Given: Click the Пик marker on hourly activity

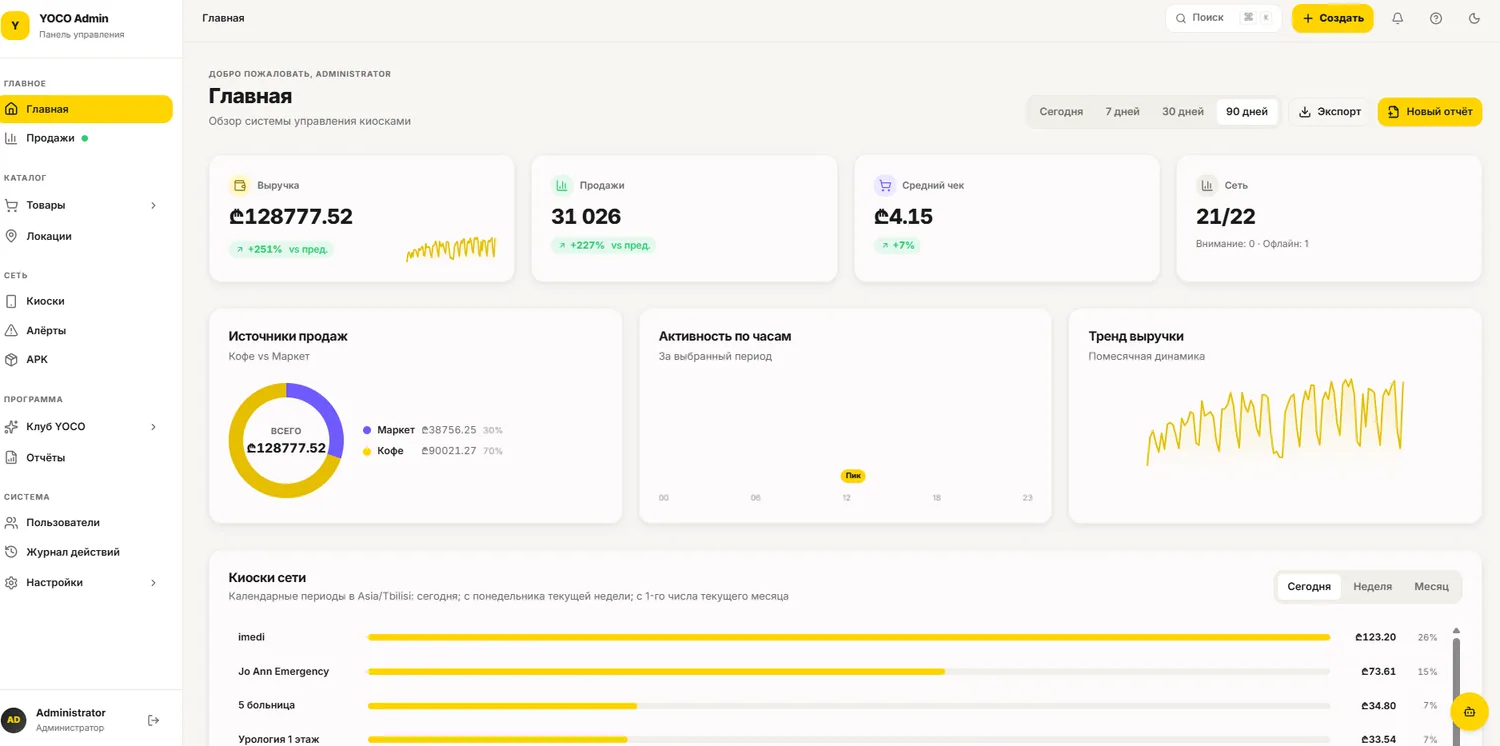Looking at the screenshot, I should point(853,476).
